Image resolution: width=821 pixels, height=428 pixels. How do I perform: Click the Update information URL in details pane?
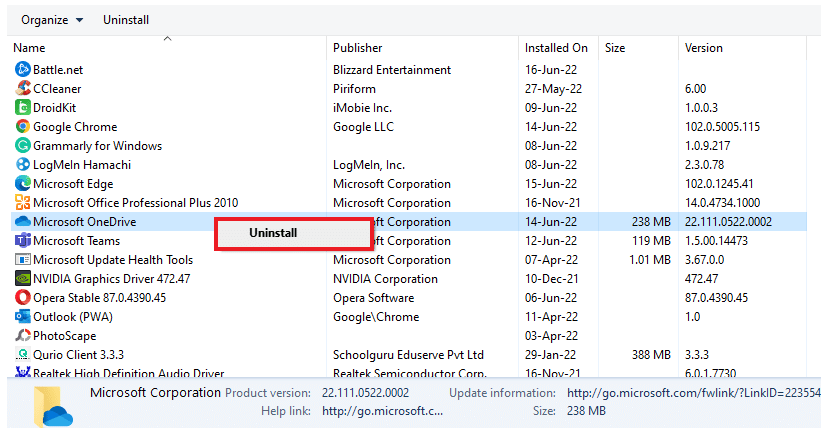coord(693,393)
